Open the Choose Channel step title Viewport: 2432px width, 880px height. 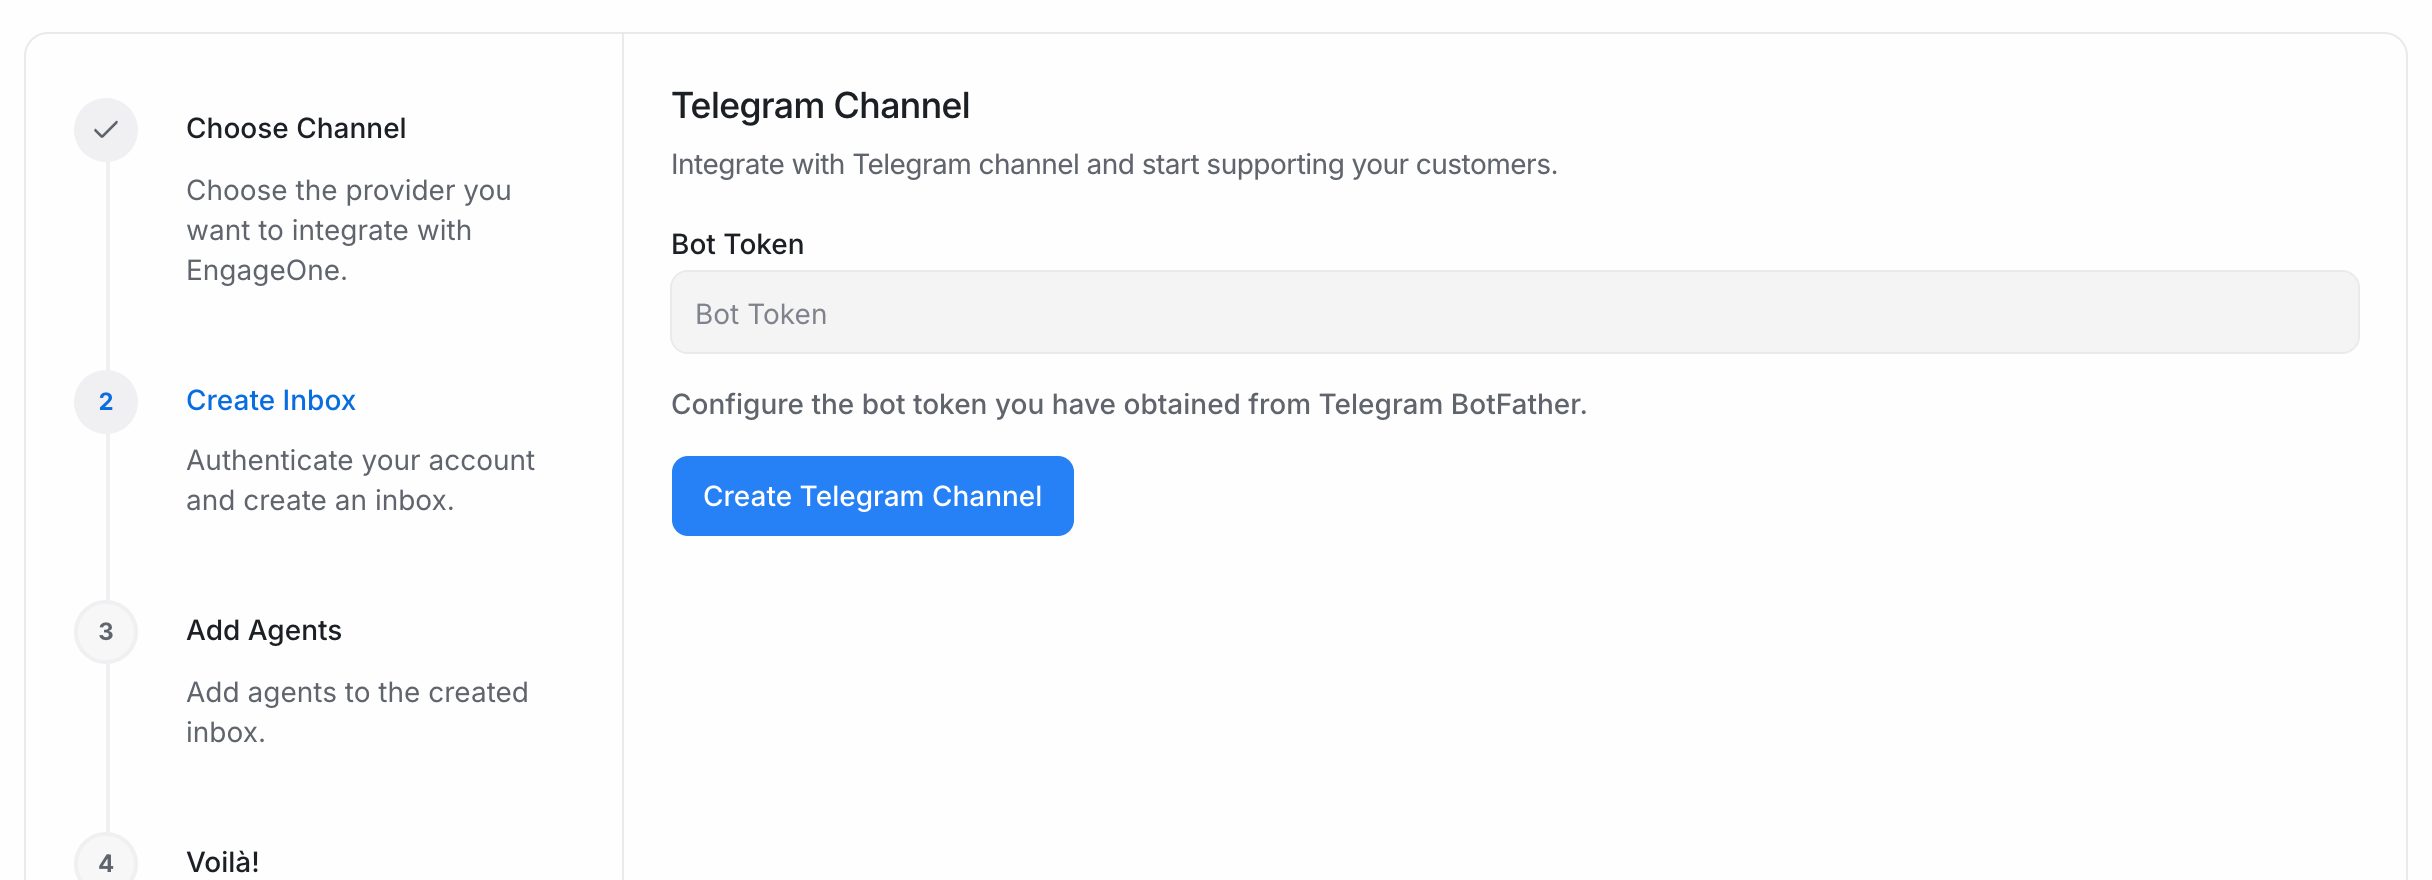coord(296,128)
